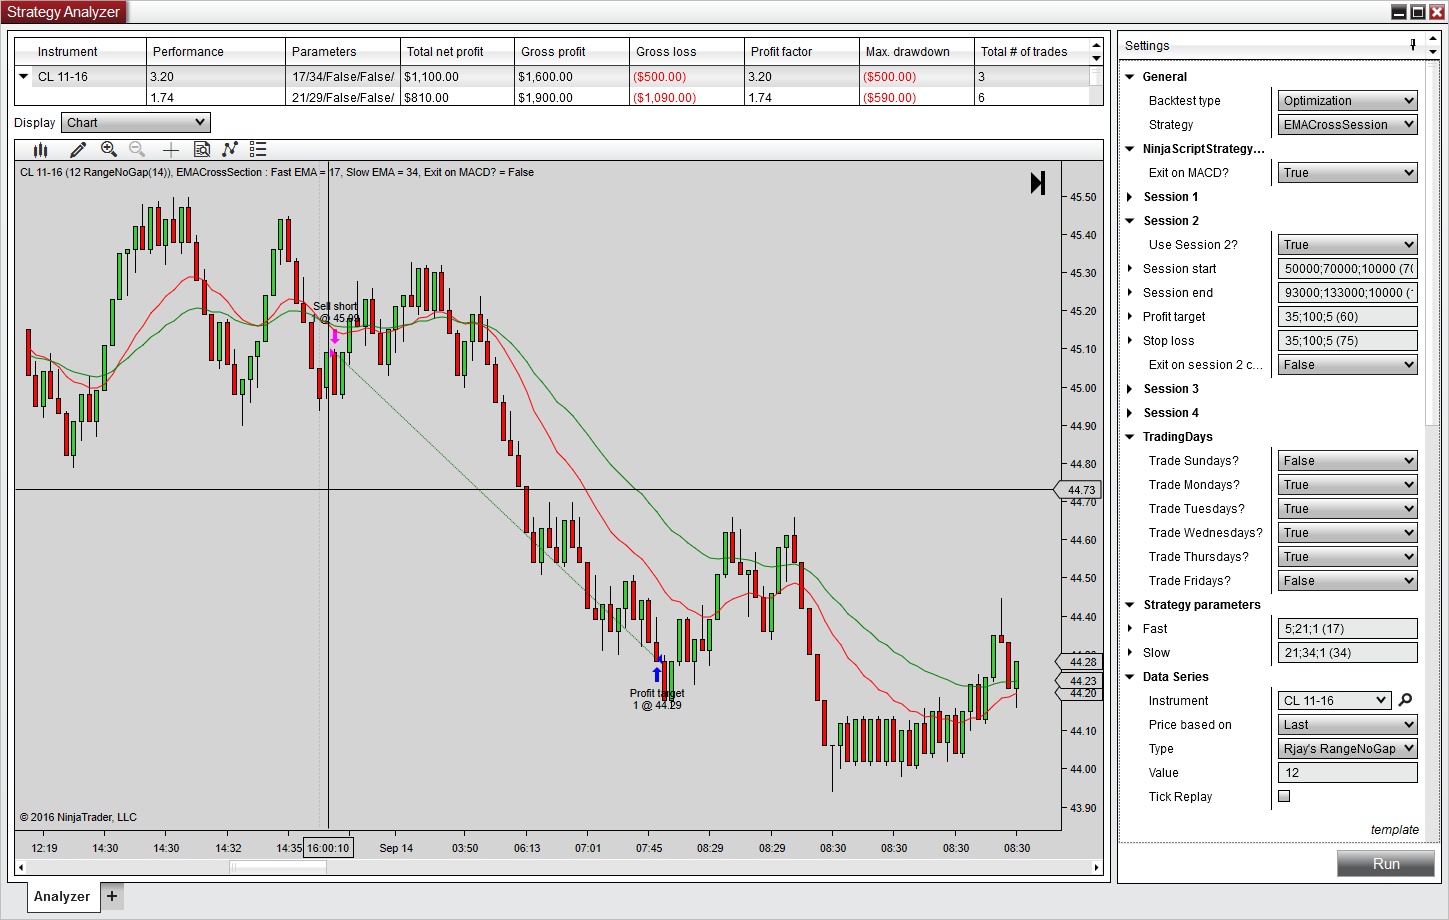Screen dimensions: 1449x920
Task: Enable the crosshair cursor tool
Action: pos(170,150)
